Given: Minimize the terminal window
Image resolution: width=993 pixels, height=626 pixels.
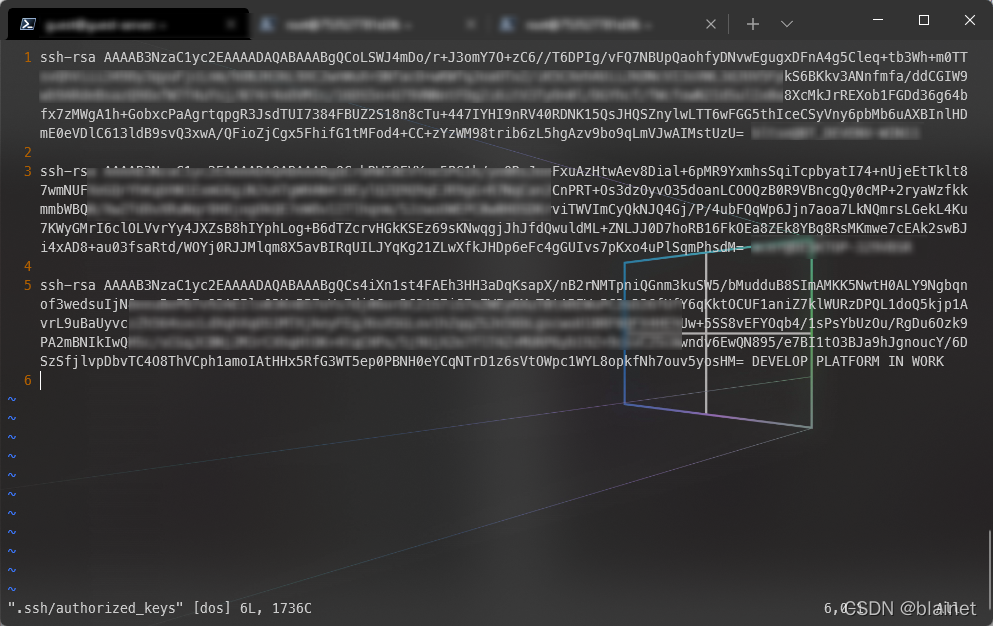Looking at the screenshot, I should pyautogui.click(x=878, y=20).
